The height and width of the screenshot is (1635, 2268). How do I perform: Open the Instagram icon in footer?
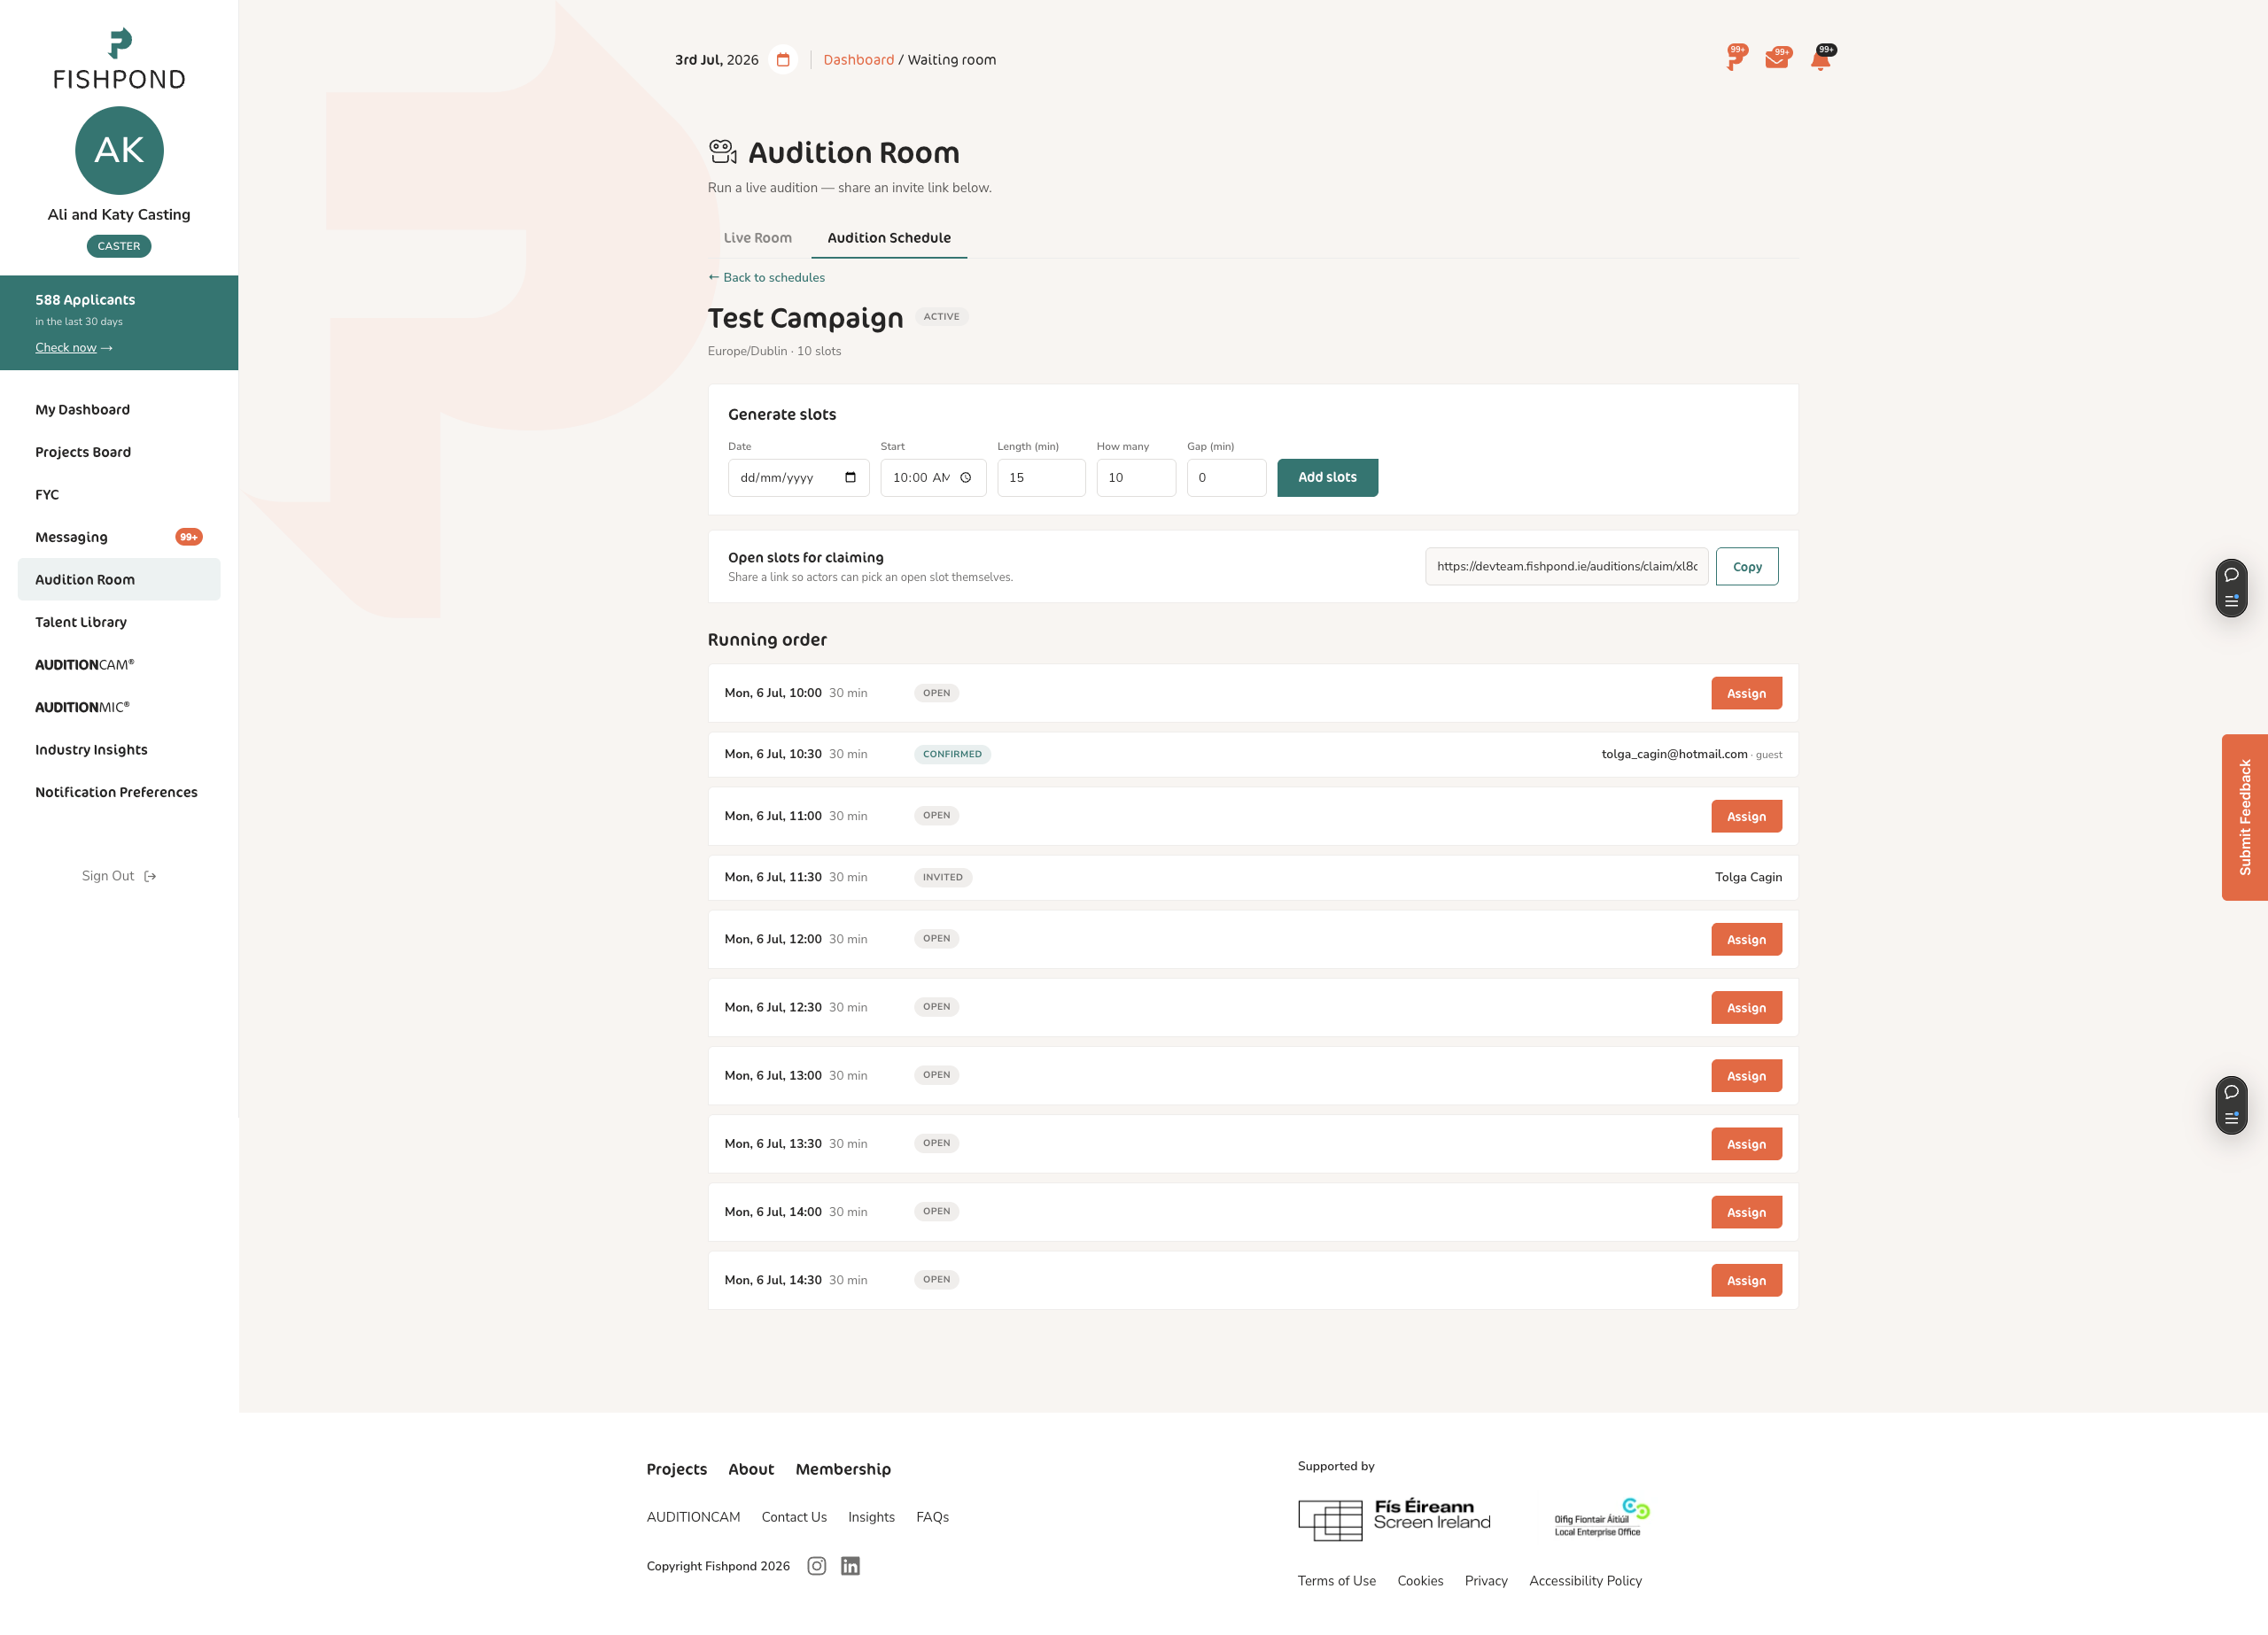tap(817, 1566)
